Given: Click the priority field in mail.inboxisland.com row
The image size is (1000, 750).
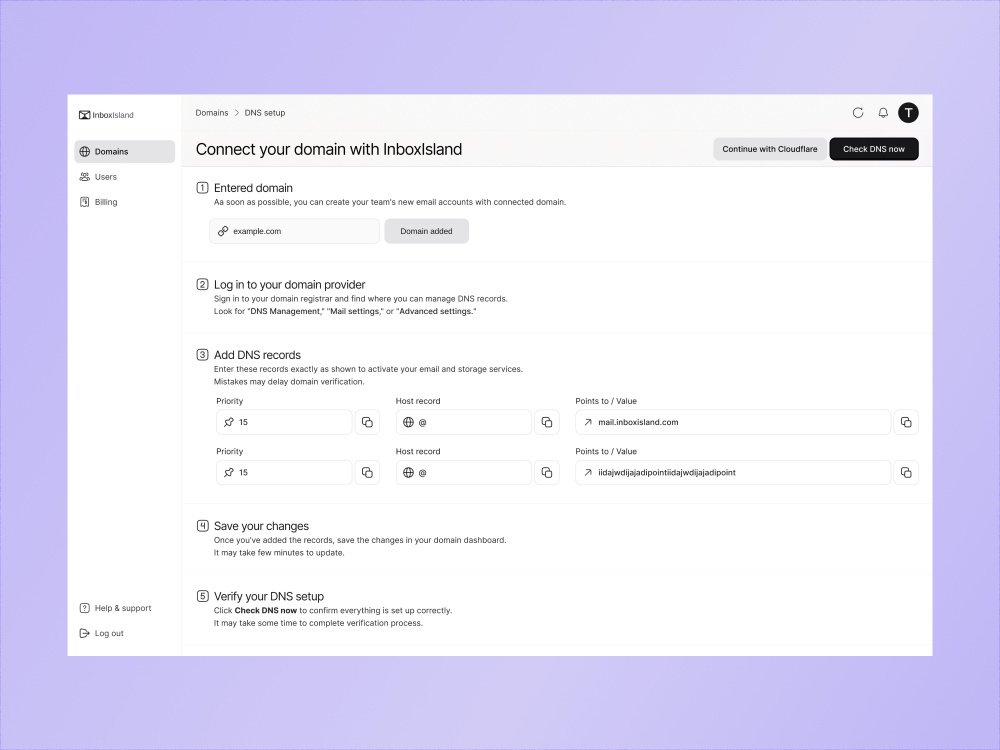Looking at the screenshot, I should tap(284, 422).
